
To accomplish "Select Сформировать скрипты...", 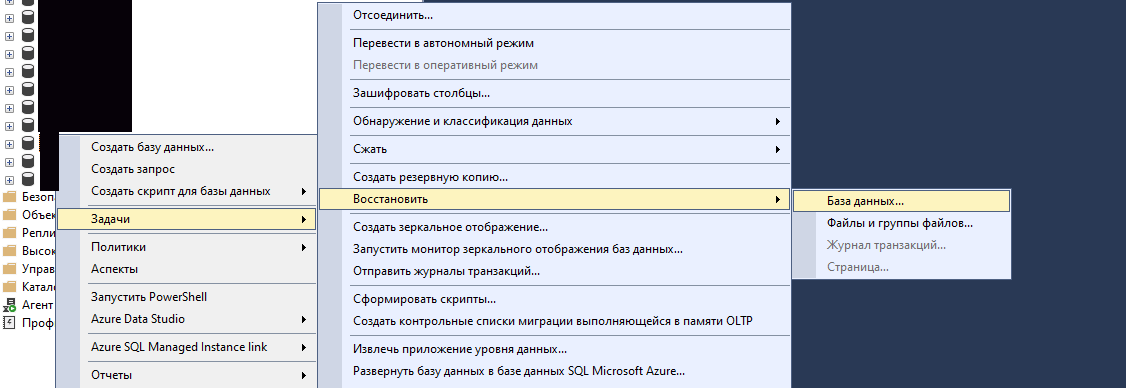I will pyautogui.click(x=554, y=300).
